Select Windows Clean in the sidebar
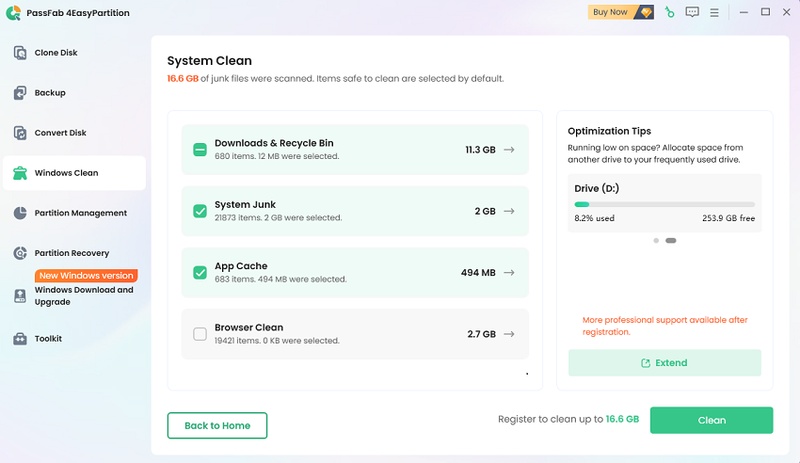 [74, 173]
